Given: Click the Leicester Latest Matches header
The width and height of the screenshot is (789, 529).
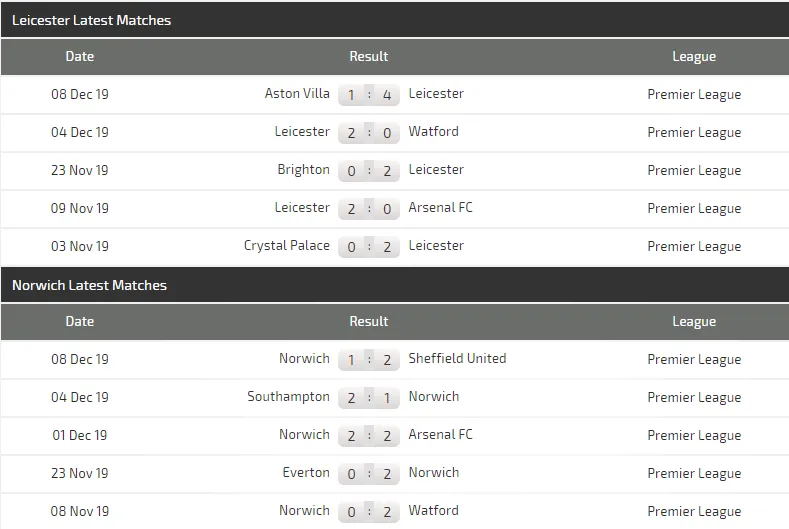Looking at the screenshot, I should coord(91,20).
